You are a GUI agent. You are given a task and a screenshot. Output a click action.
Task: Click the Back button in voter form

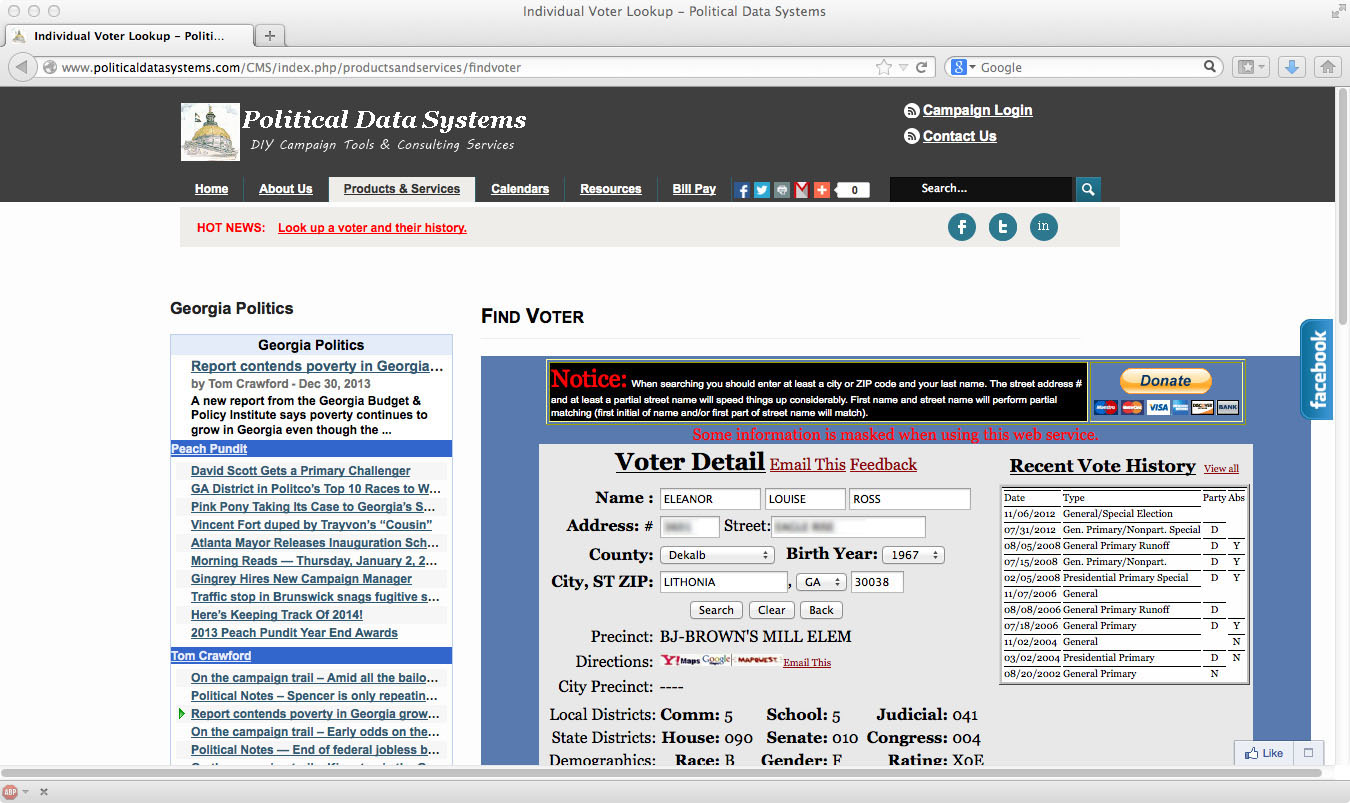(821, 610)
